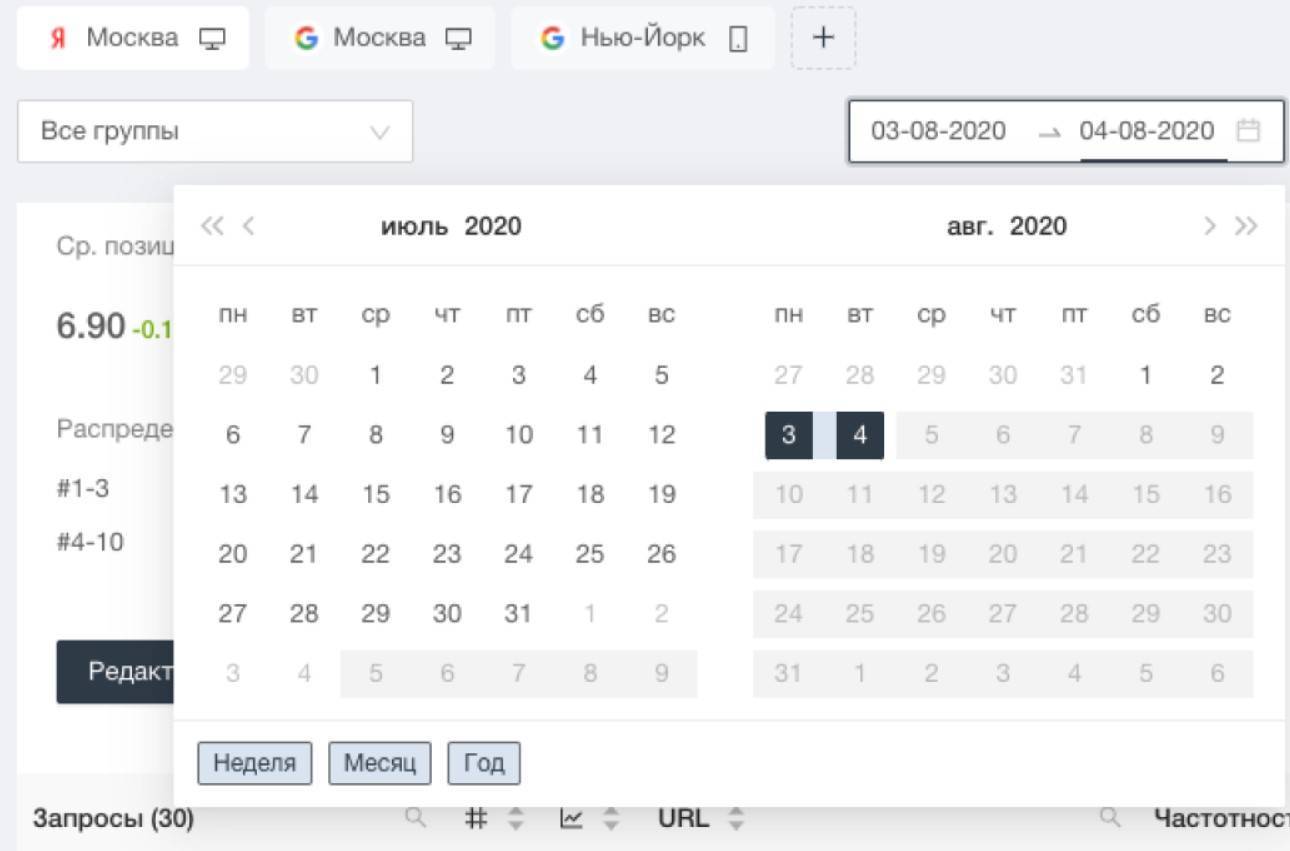Jump to next year with double-right arrow

coord(1246,226)
